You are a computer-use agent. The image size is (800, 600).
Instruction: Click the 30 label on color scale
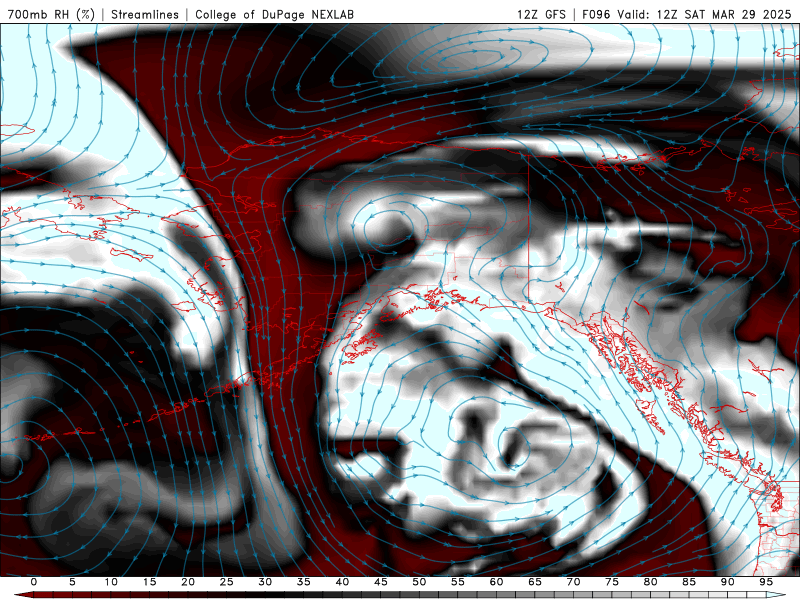coord(265,582)
